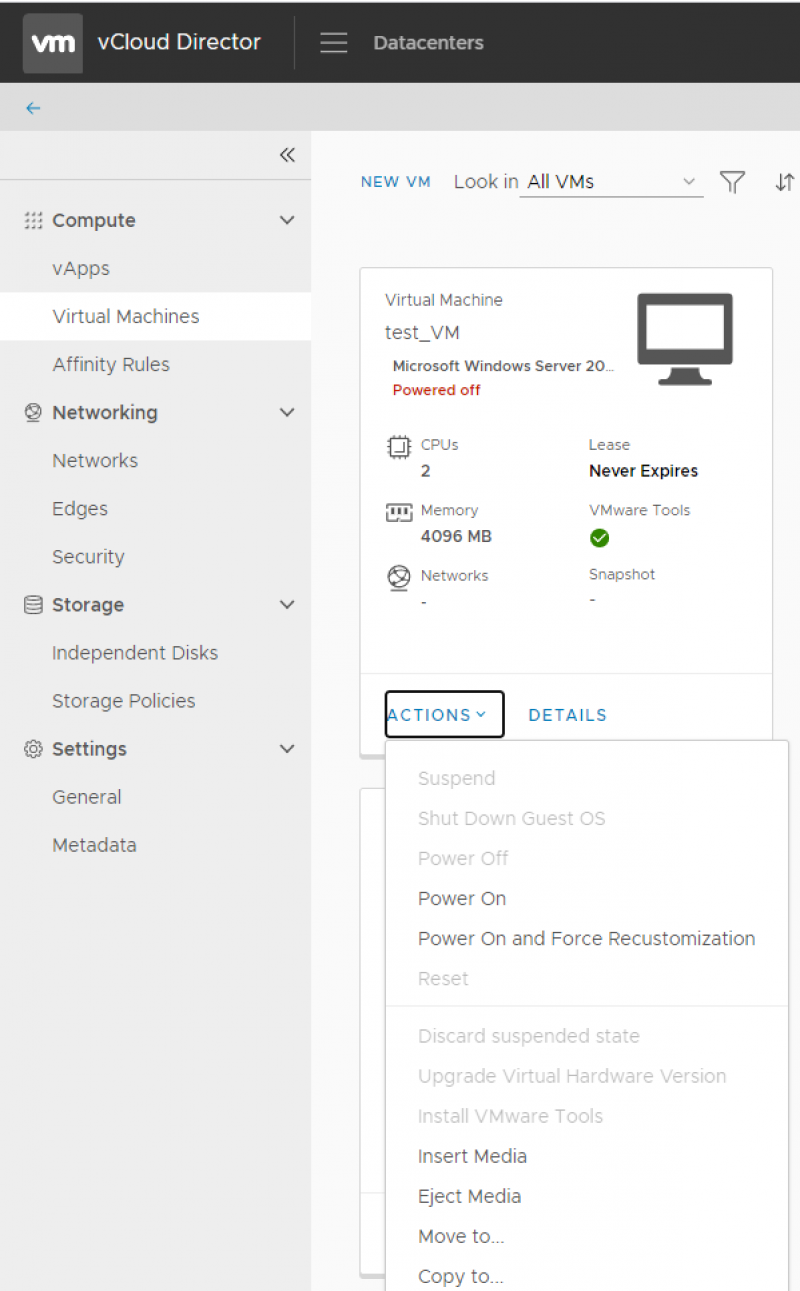Screen dimensions: 800x1291
Task: Click the VM card Networks icon
Action: point(399,578)
